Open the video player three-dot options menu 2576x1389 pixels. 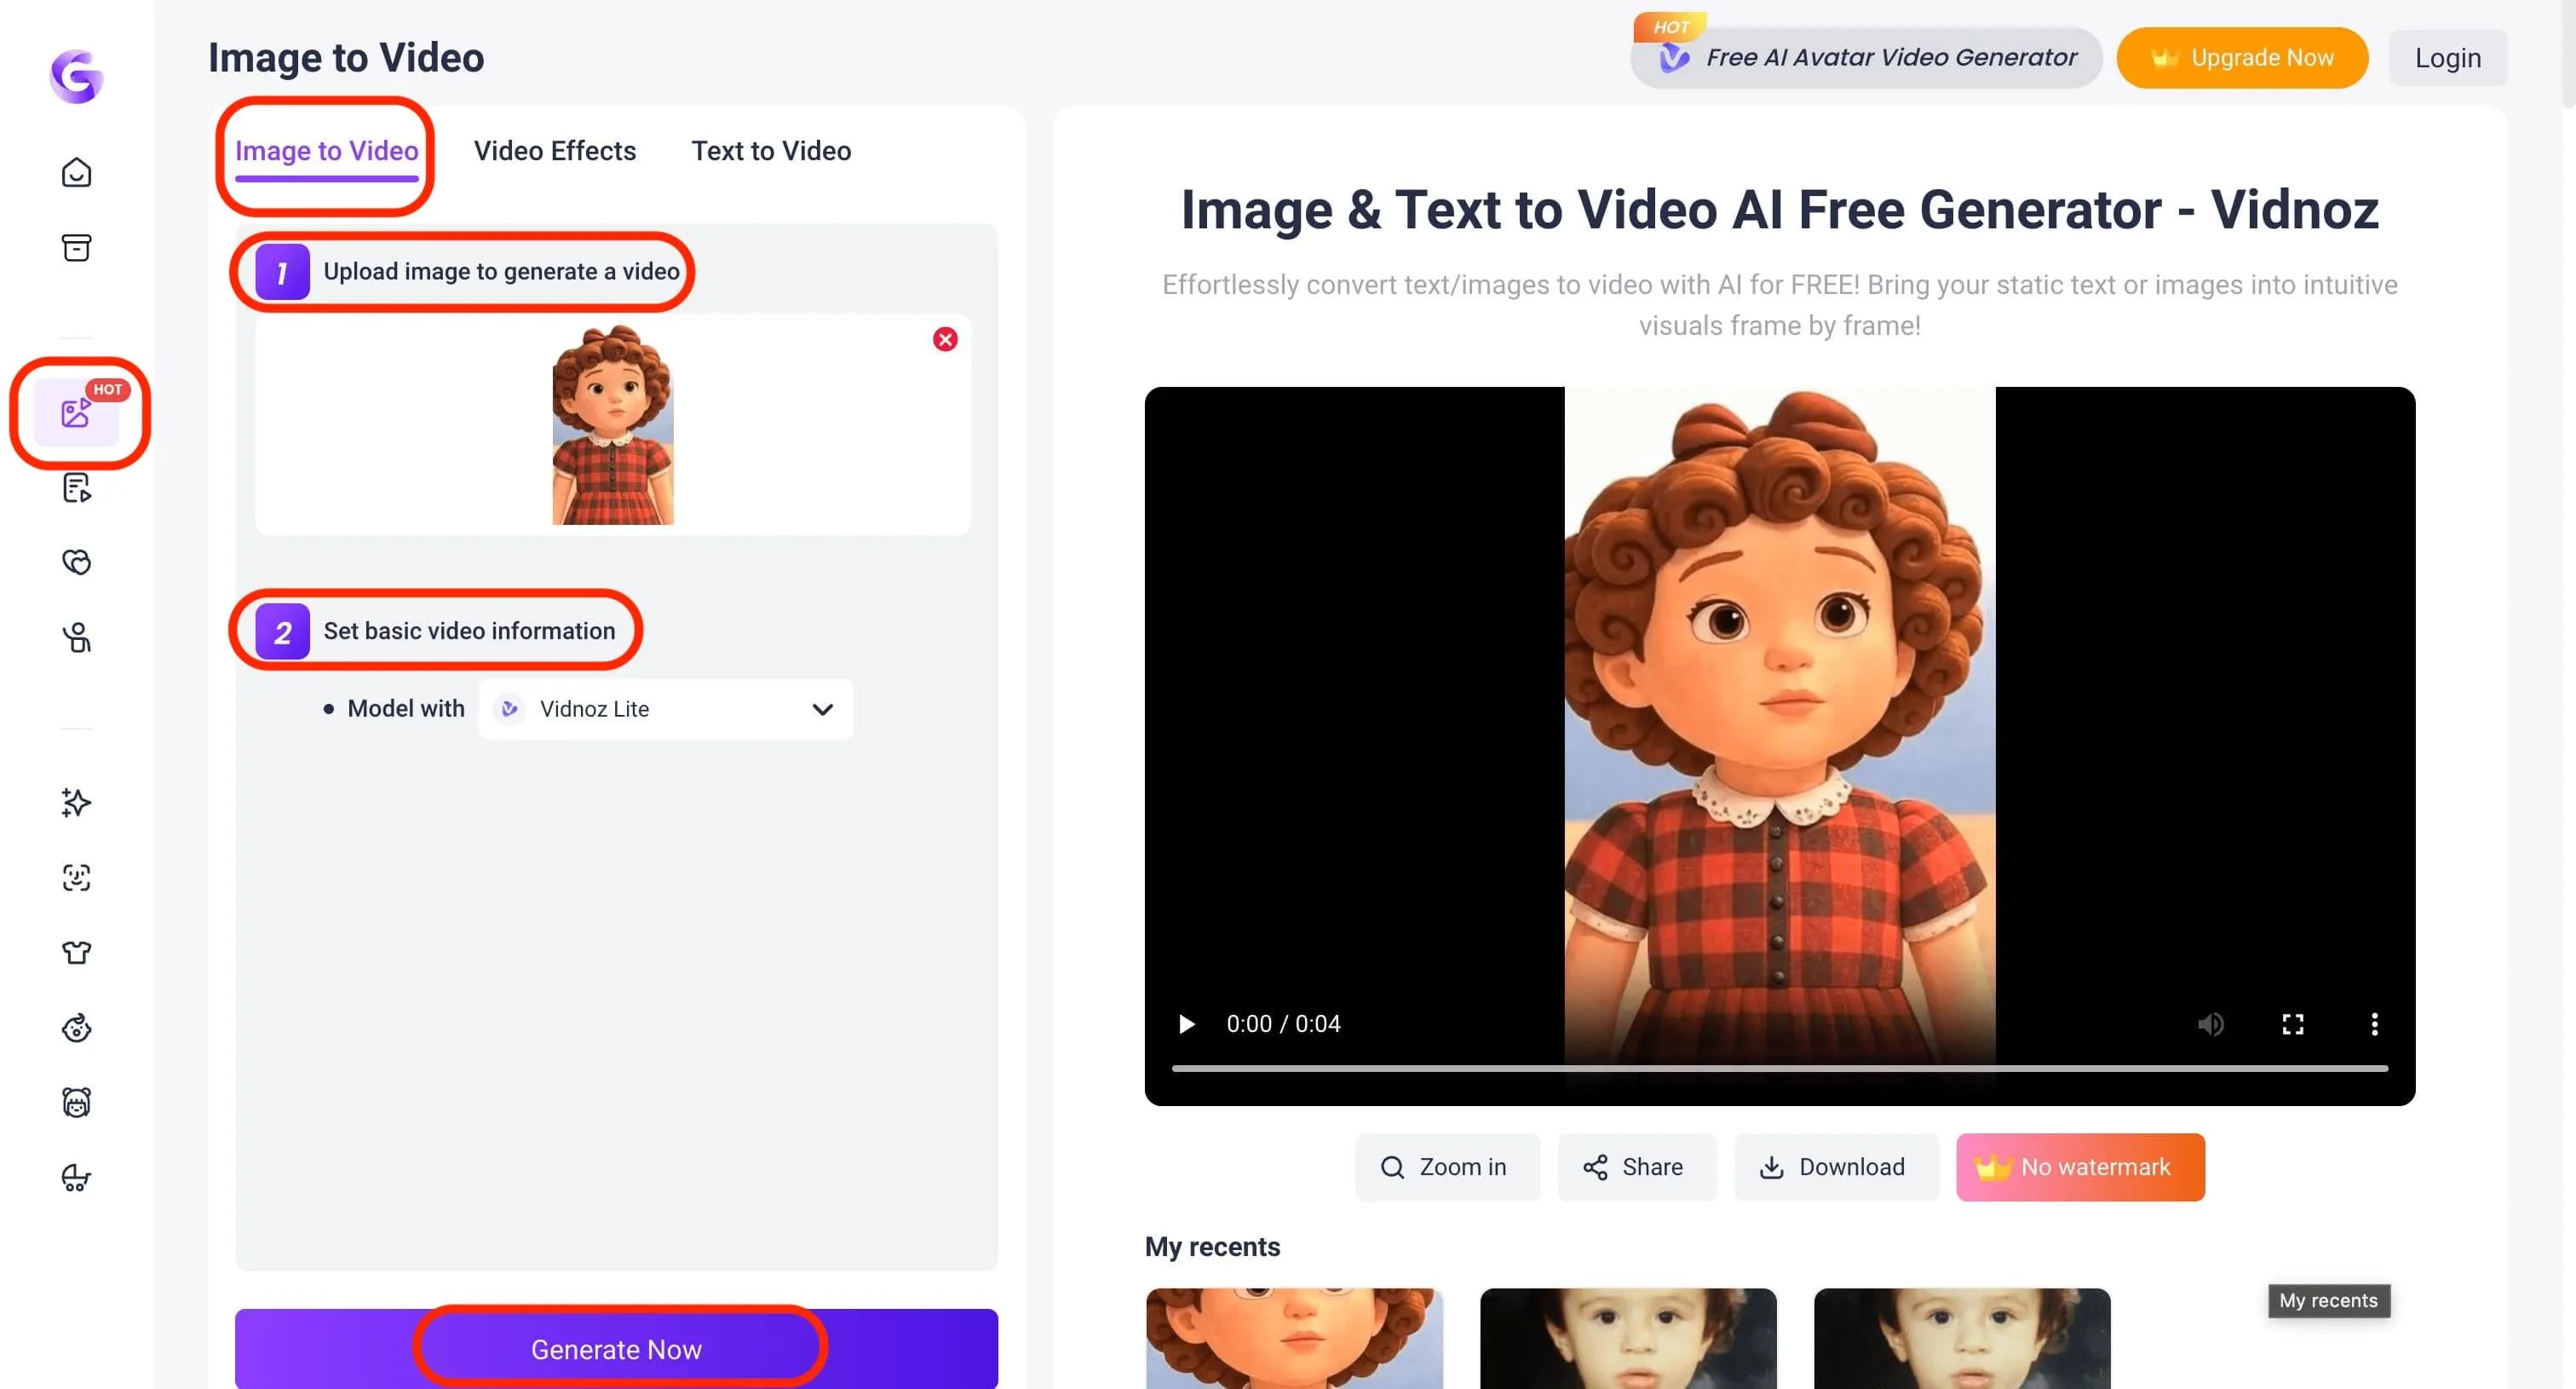2374,1024
